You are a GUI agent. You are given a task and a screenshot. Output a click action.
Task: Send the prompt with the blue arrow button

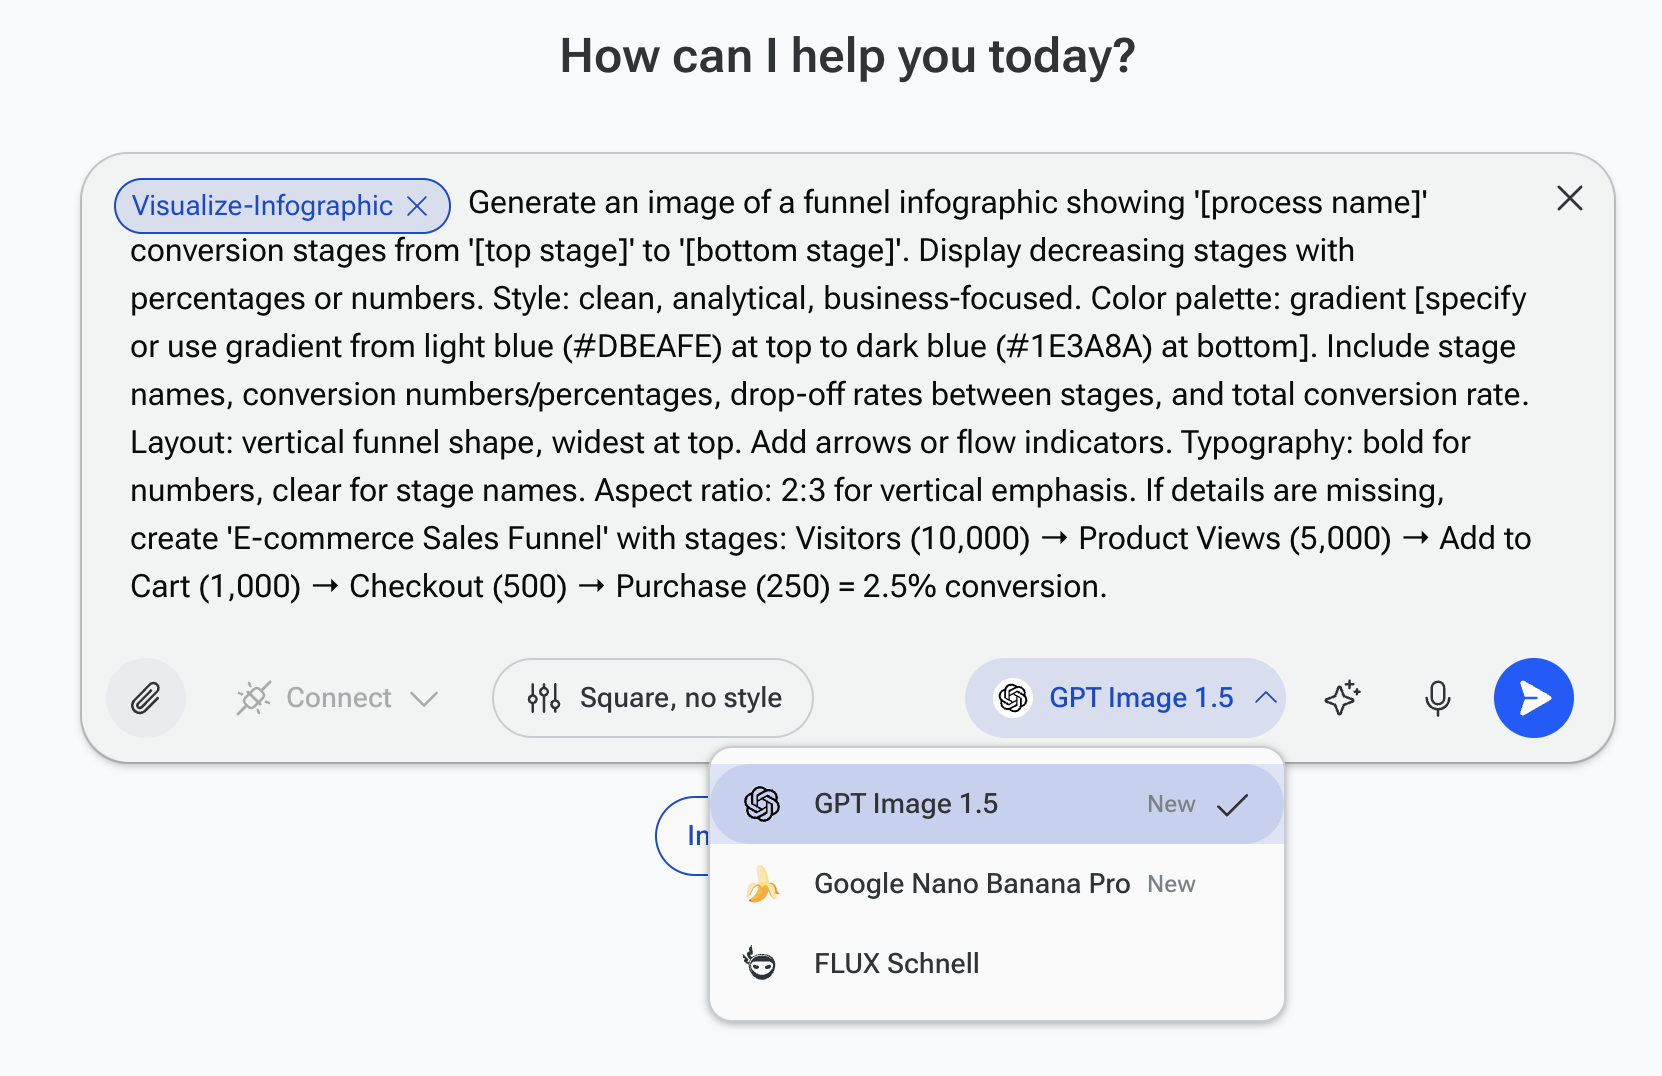[x=1534, y=698]
